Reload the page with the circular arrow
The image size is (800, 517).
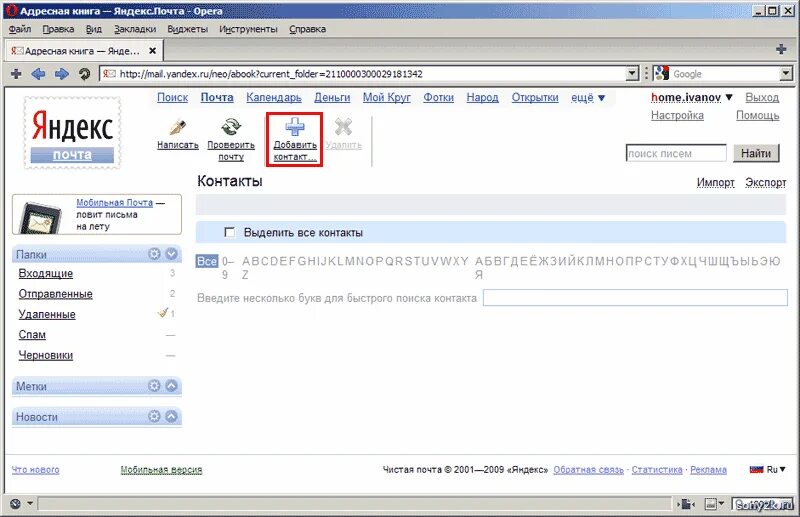point(84,74)
